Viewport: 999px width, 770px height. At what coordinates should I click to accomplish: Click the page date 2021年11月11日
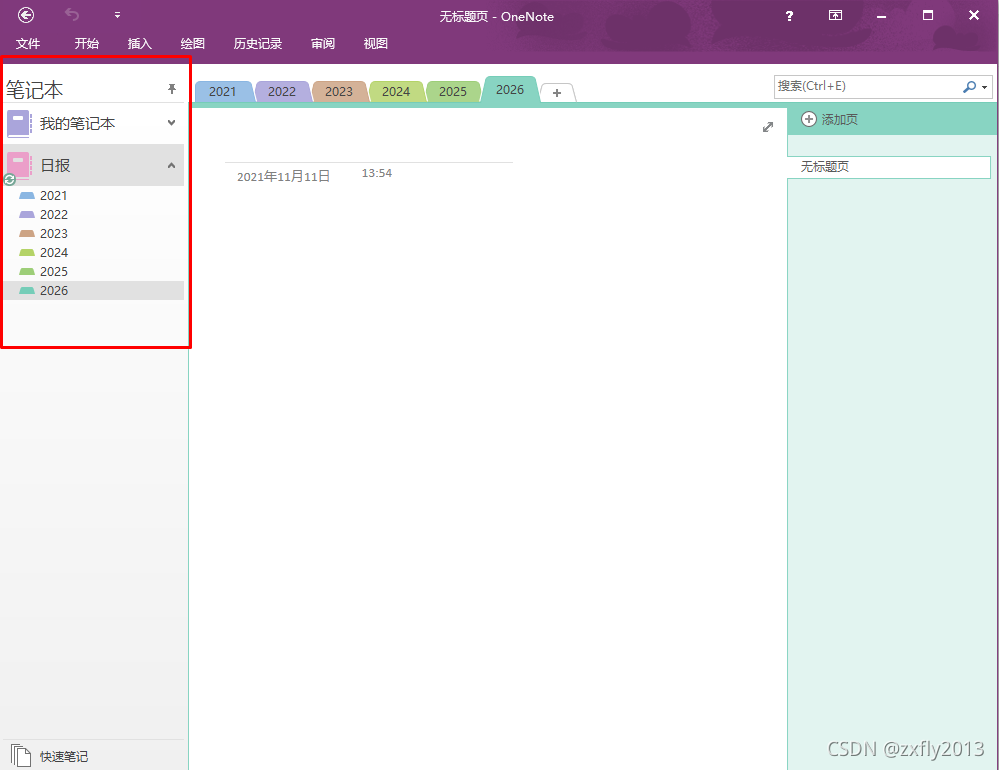point(284,176)
